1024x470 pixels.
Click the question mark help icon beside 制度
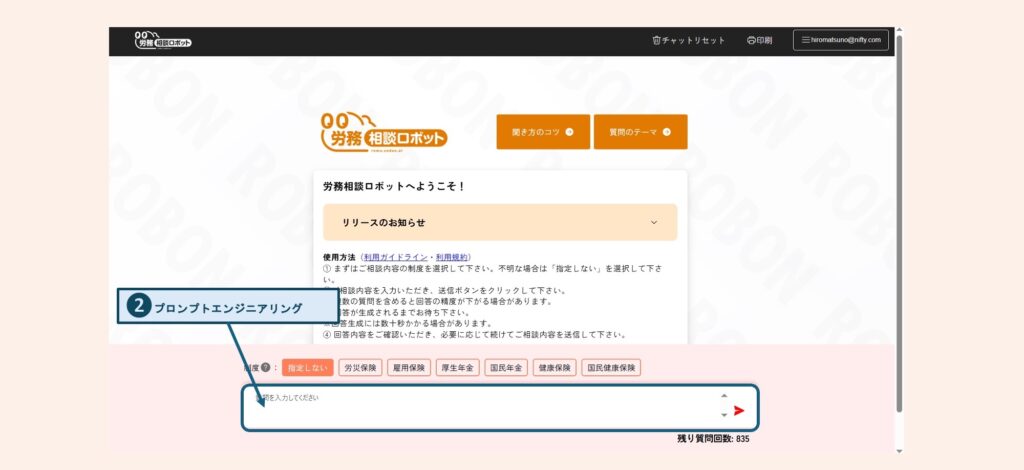tap(266, 368)
